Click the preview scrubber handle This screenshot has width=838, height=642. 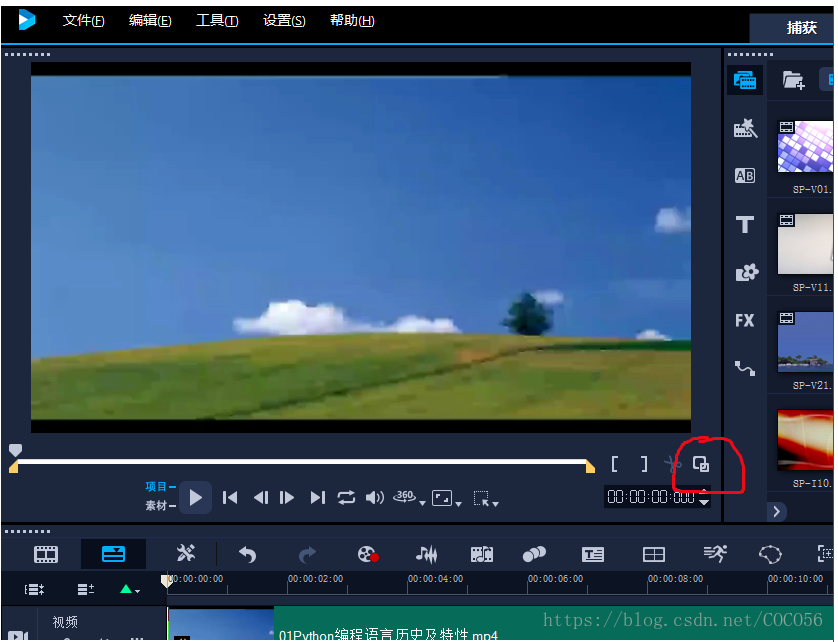pyautogui.click(x=15, y=450)
